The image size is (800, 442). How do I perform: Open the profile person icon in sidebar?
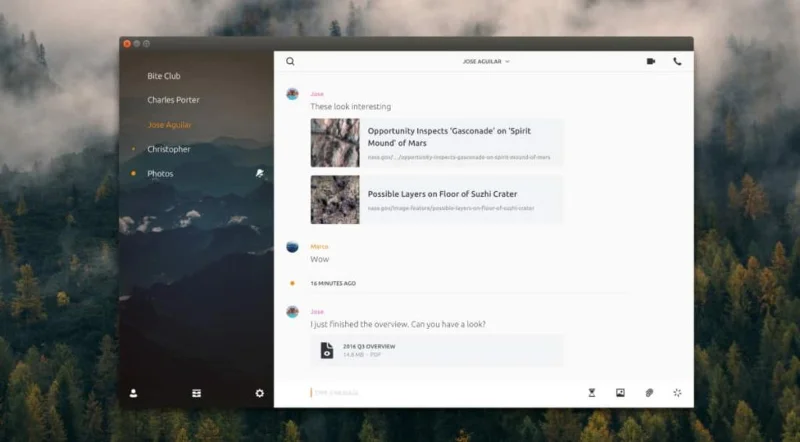[133, 393]
